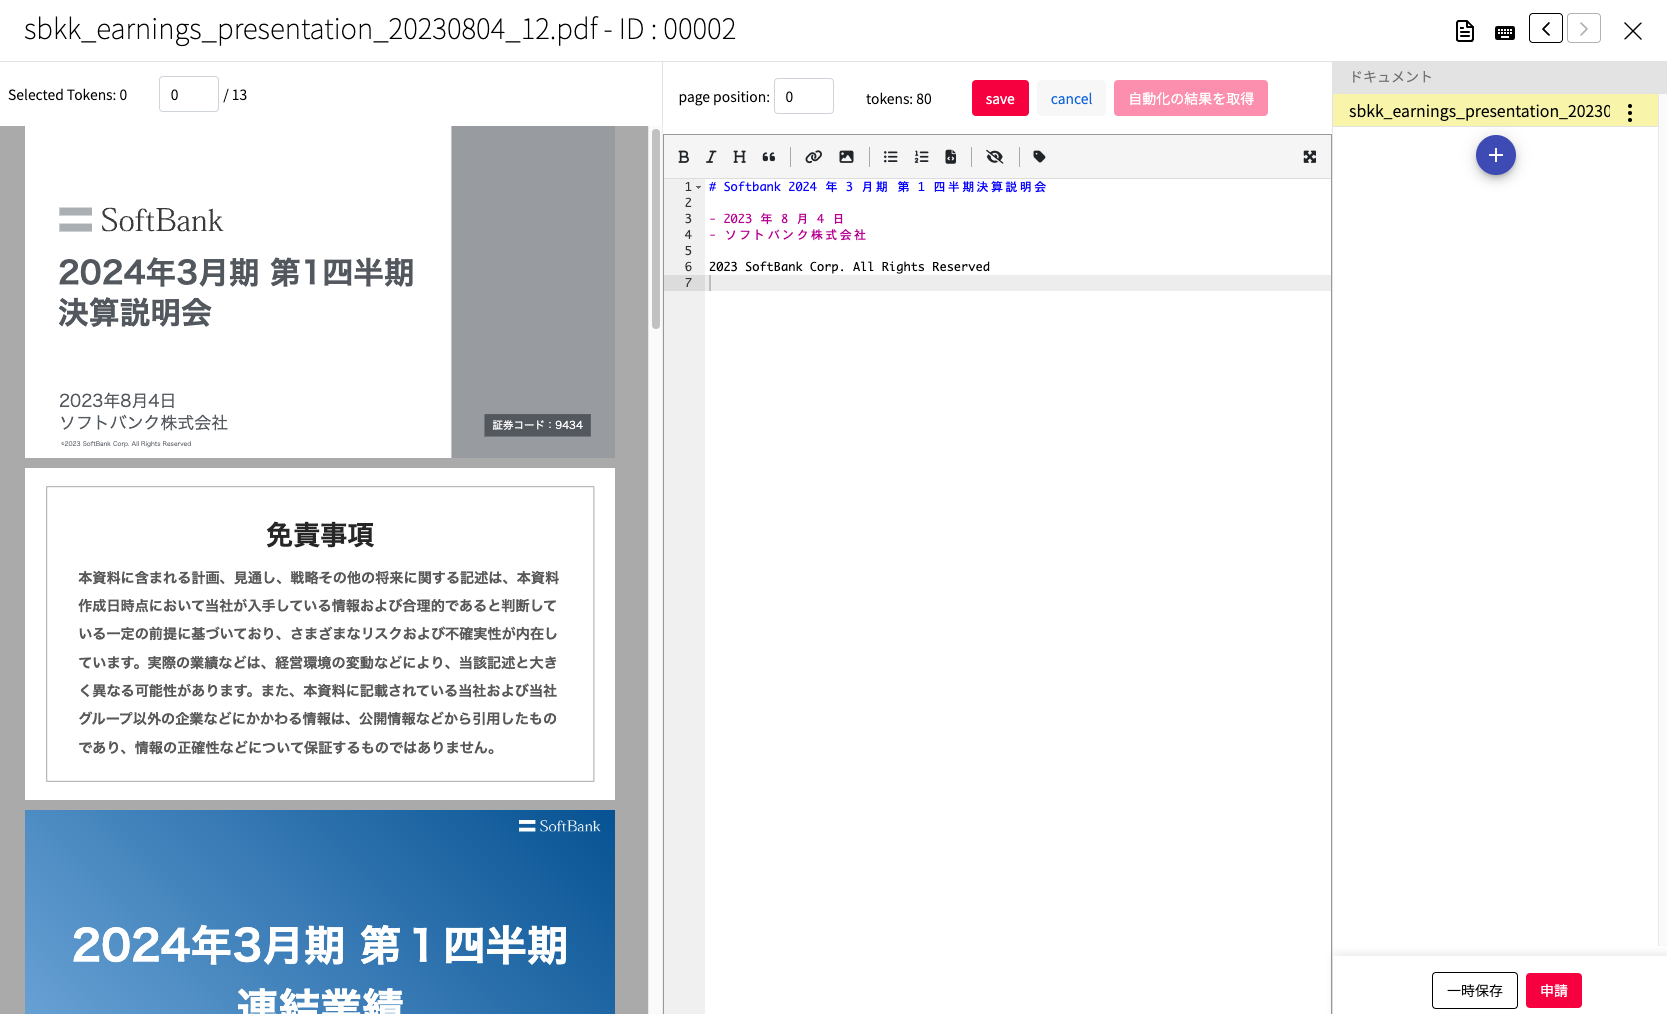
Task: Toggle preview with the crossed-eye icon
Action: point(994,157)
